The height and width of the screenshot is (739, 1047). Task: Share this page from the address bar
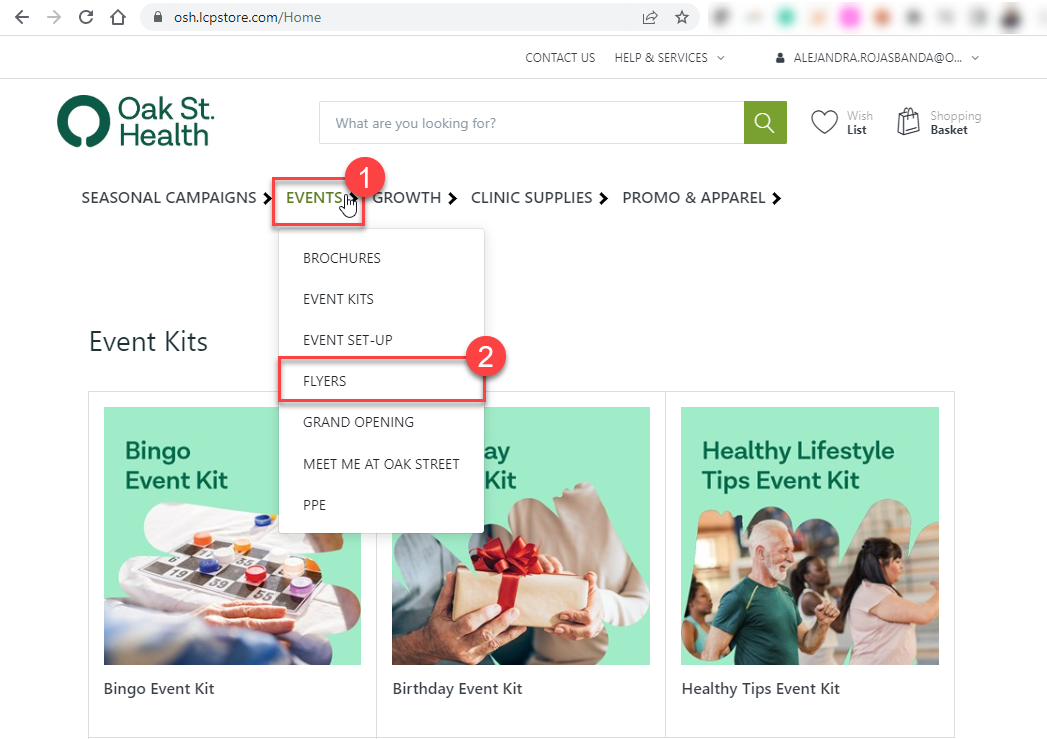tap(650, 17)
